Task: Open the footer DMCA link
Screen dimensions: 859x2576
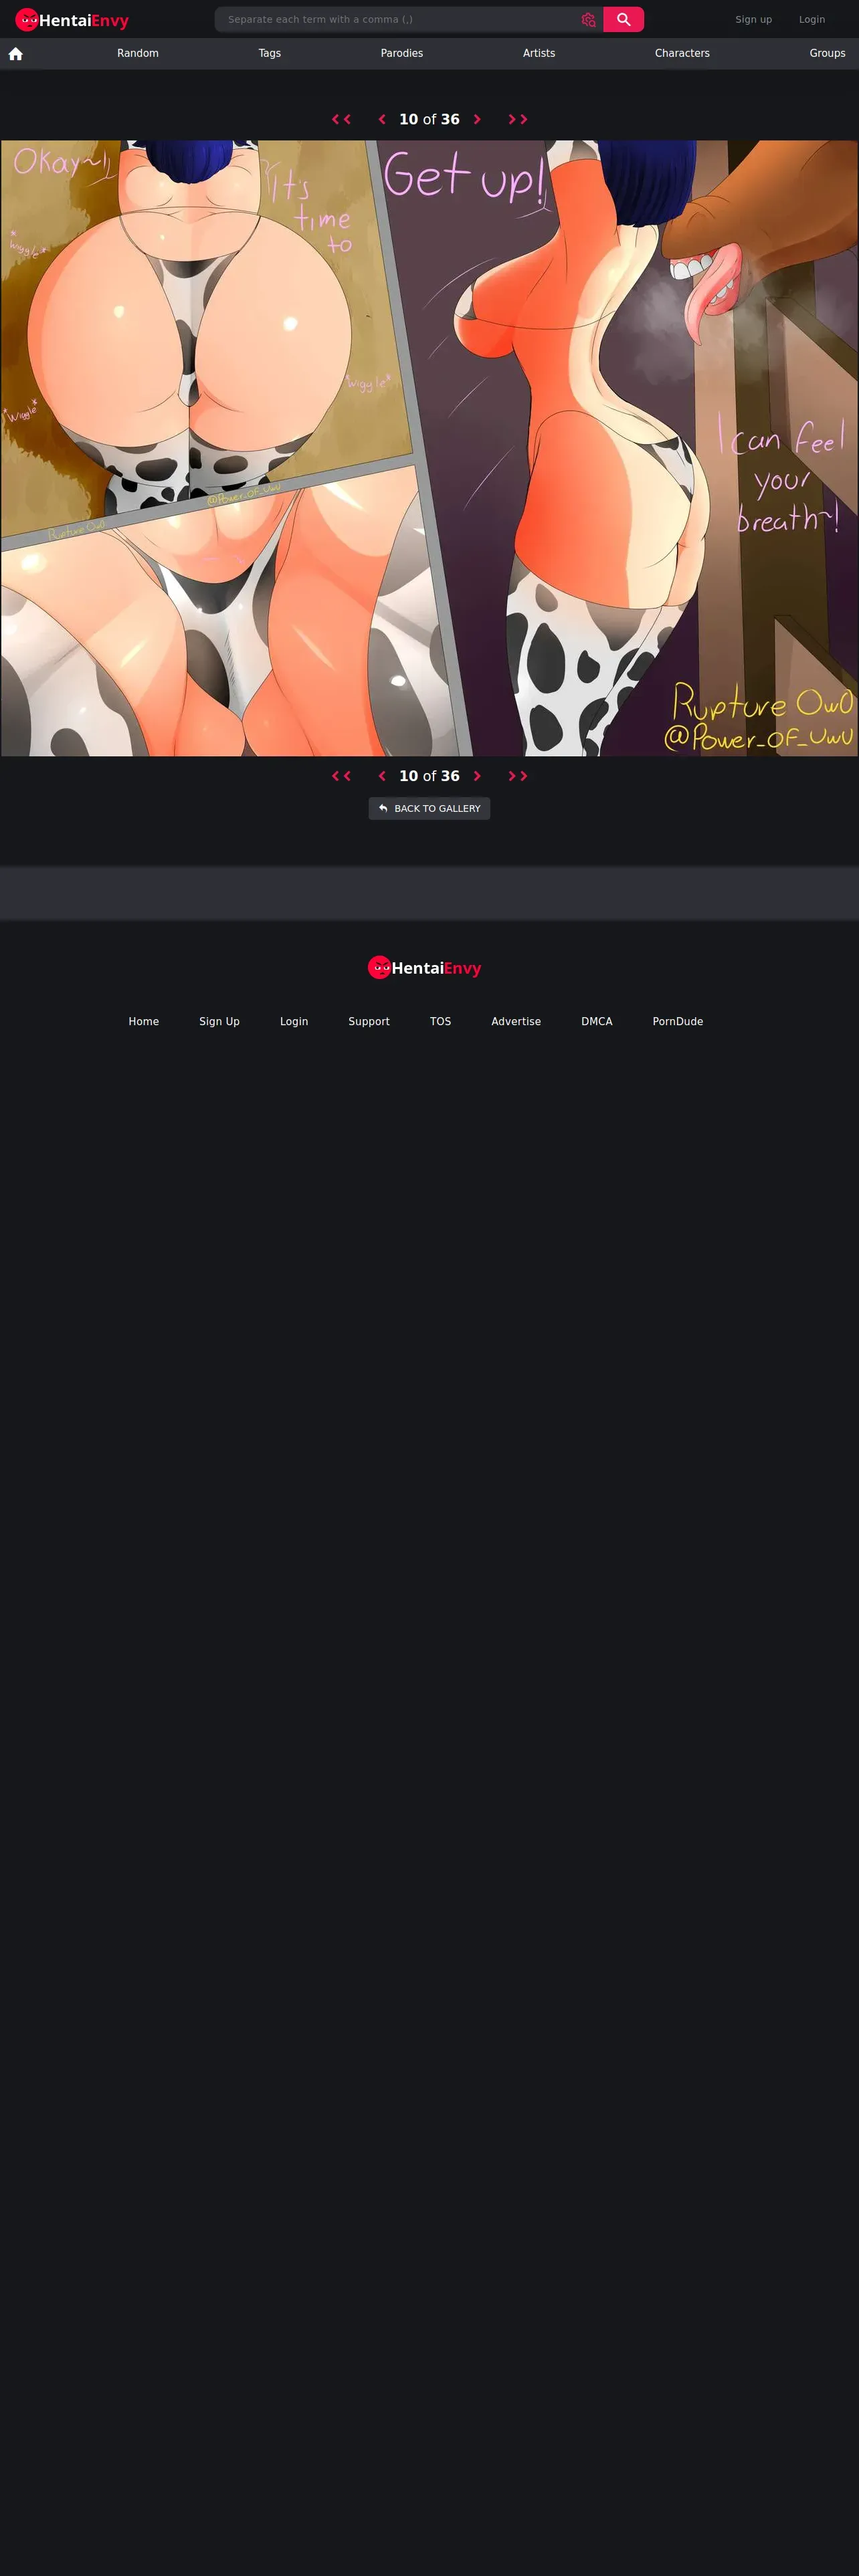Action: [597, 1021]
